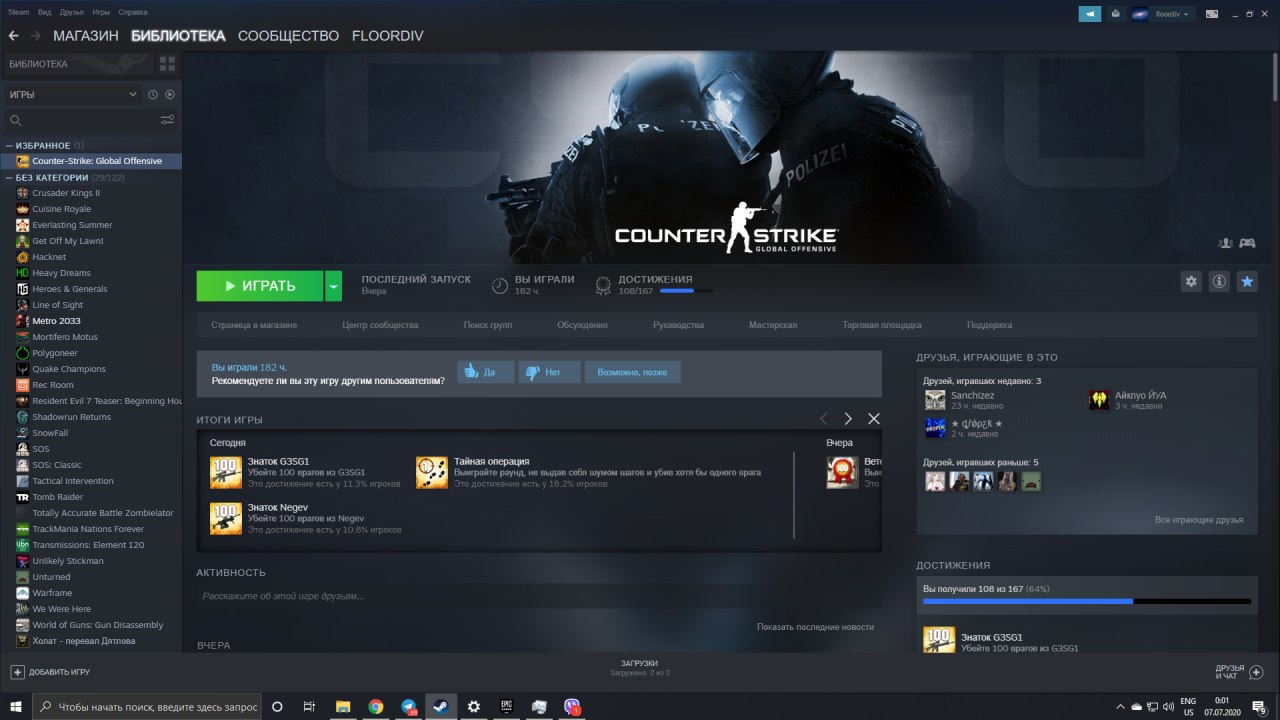
Task: Show hidden system tray icons
Action: click(1121, 706)
